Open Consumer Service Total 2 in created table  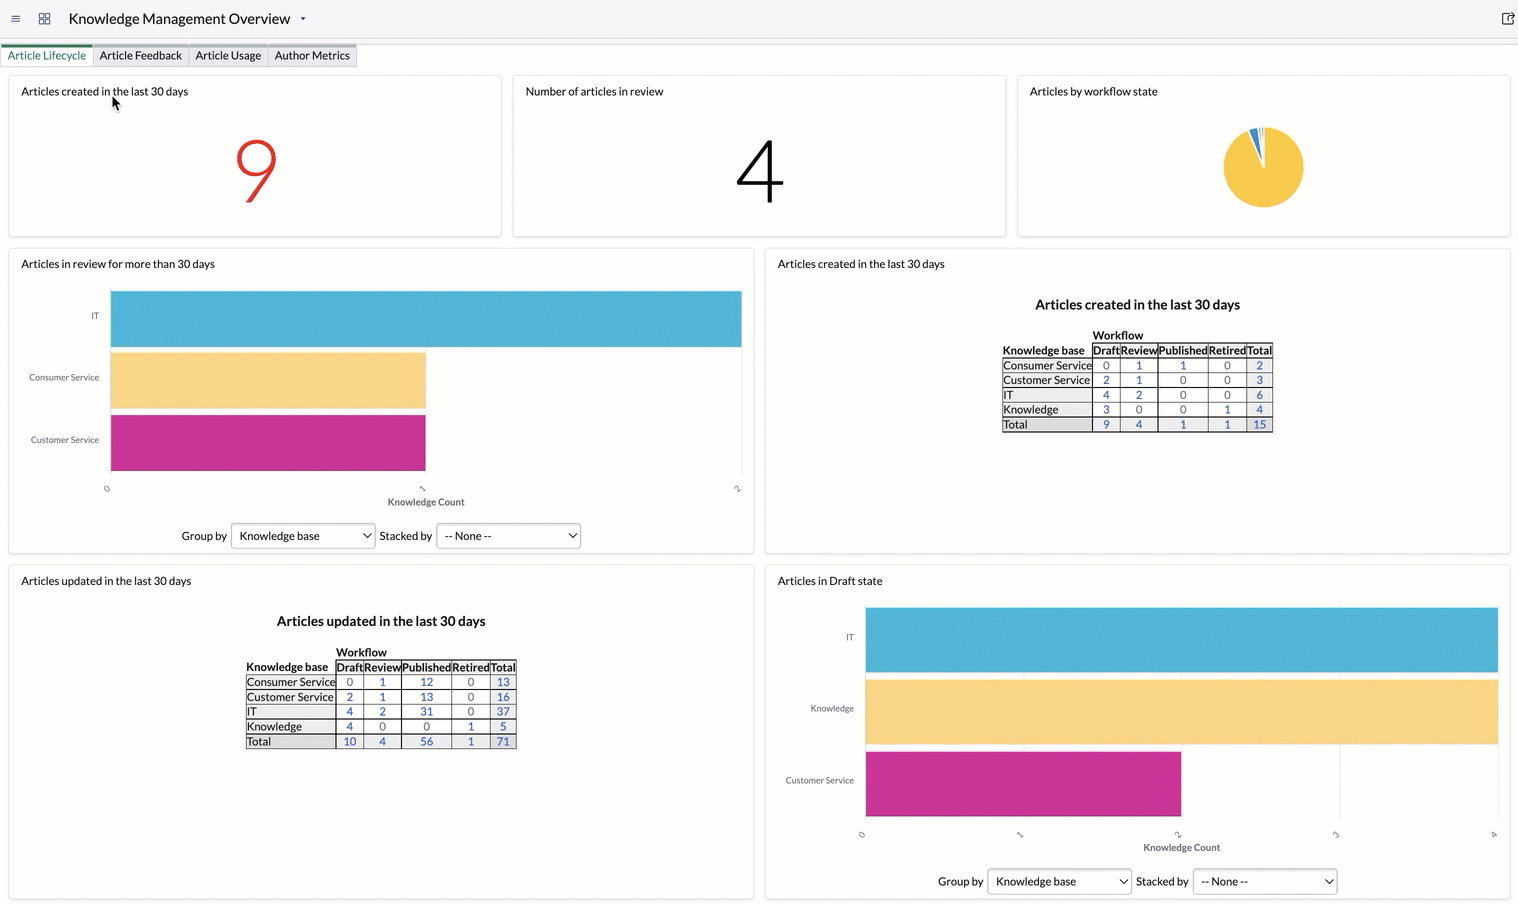(1259, 366)
